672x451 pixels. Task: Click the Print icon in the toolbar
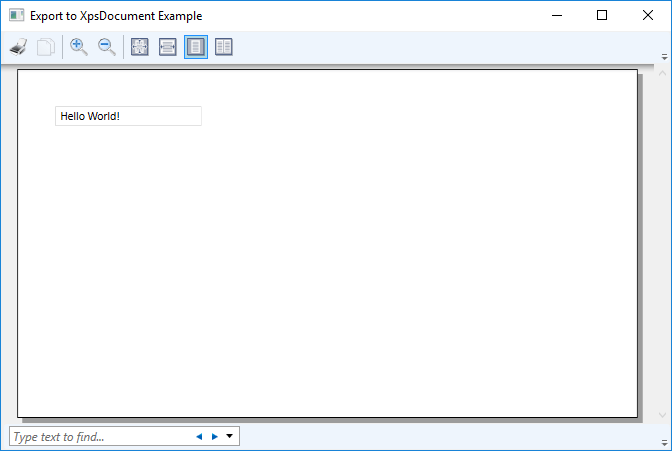pos(18,47)
